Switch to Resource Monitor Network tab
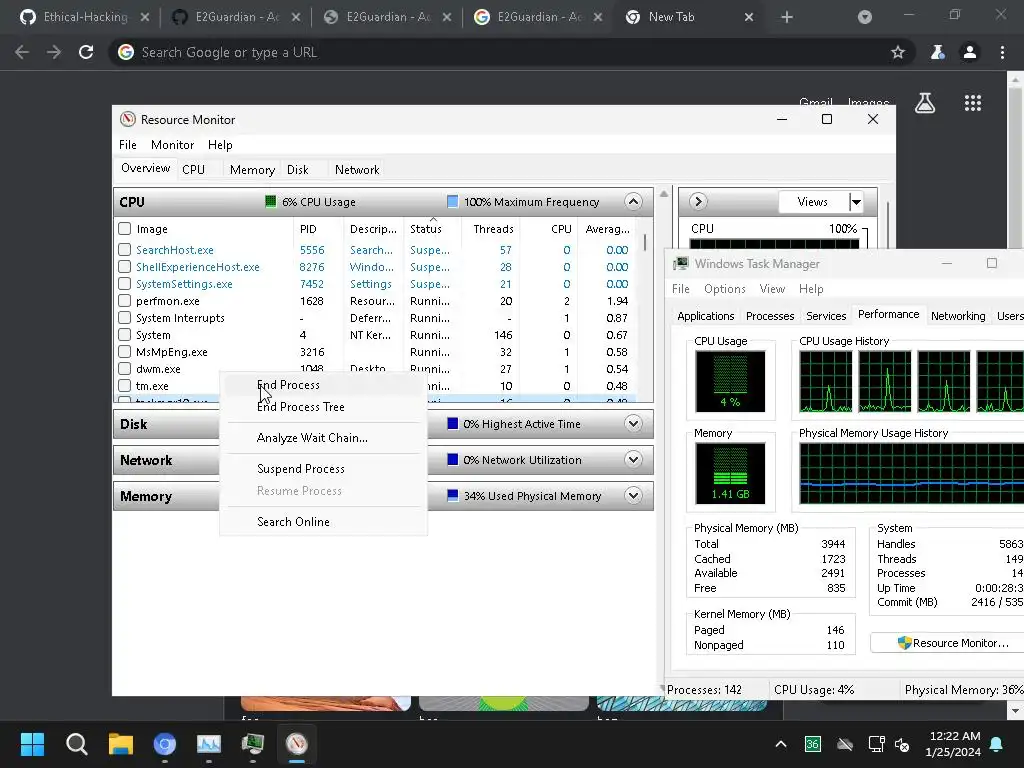Image resolution: width=1024 pixels, height=768 pixels. click(x=357, y=170)
